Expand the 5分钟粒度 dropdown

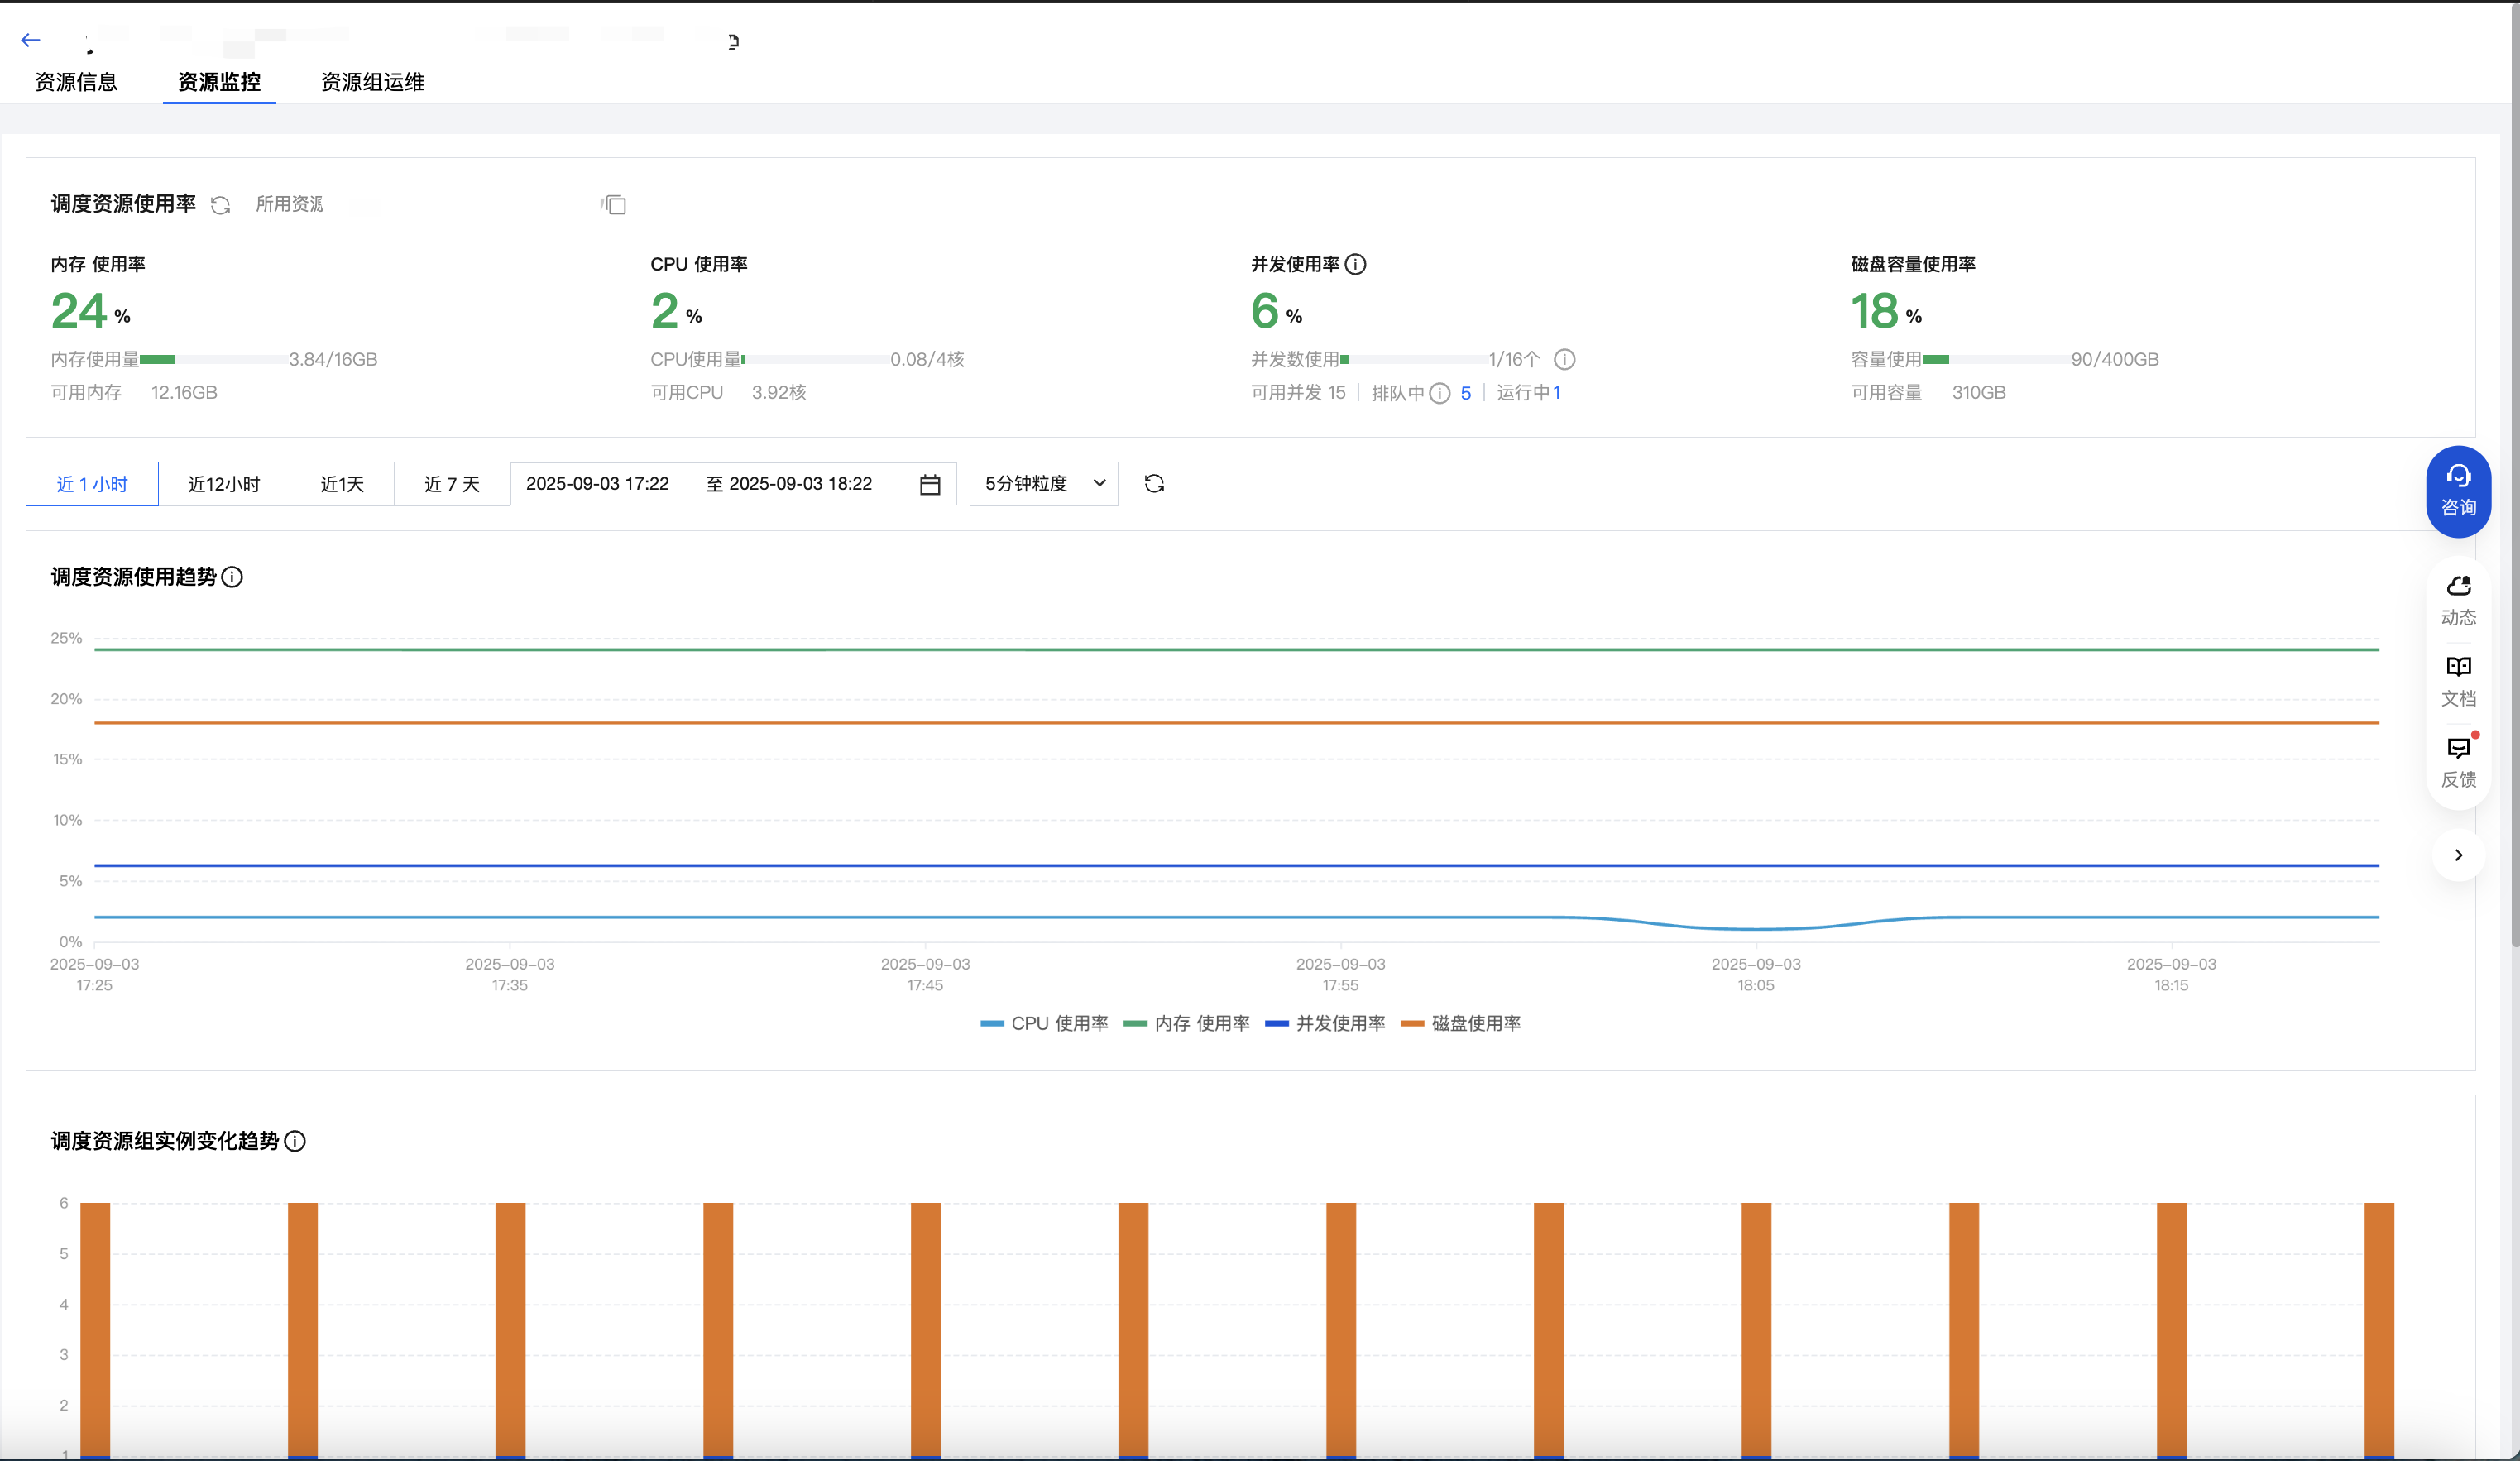(x=1043, y=484)
